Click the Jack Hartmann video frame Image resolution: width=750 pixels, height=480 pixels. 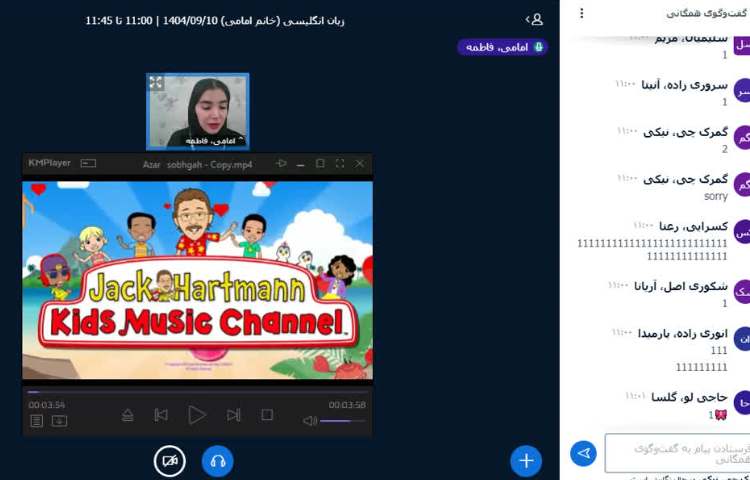tap(198, 280)
